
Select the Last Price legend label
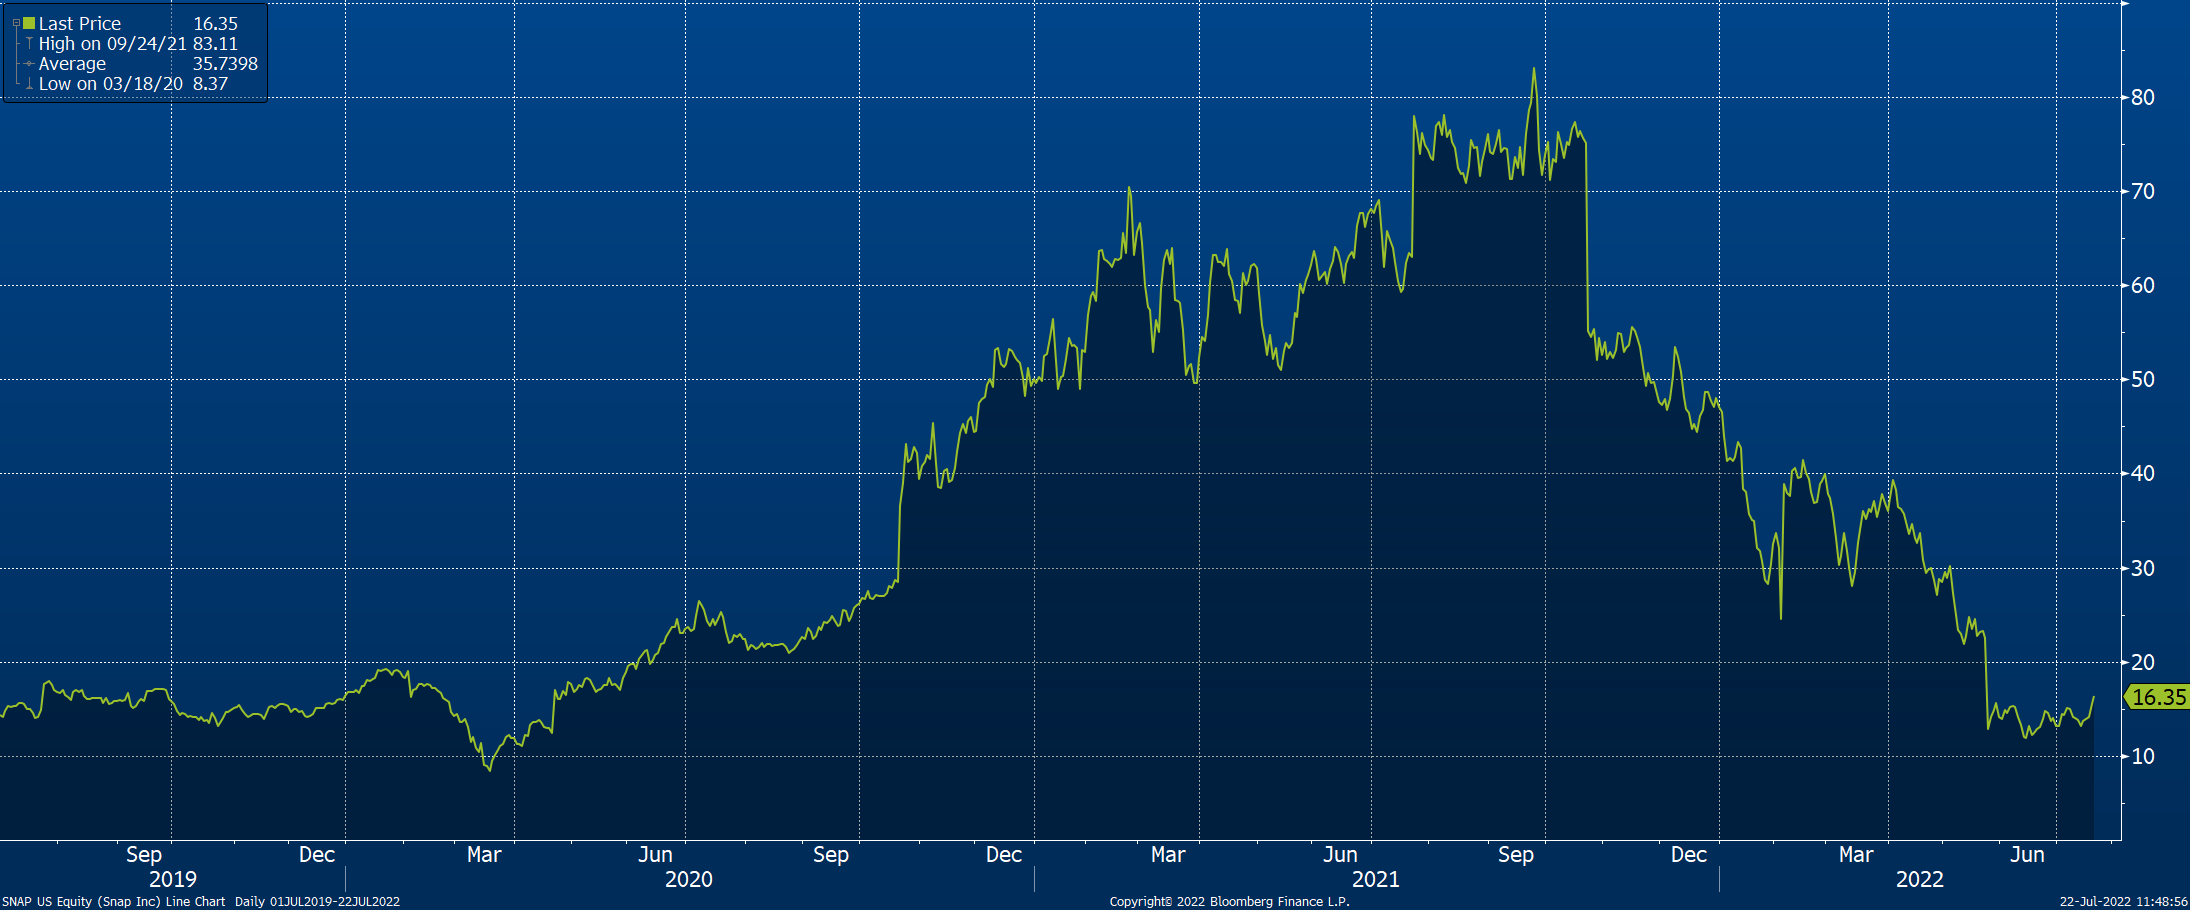[x=80, y=23]
